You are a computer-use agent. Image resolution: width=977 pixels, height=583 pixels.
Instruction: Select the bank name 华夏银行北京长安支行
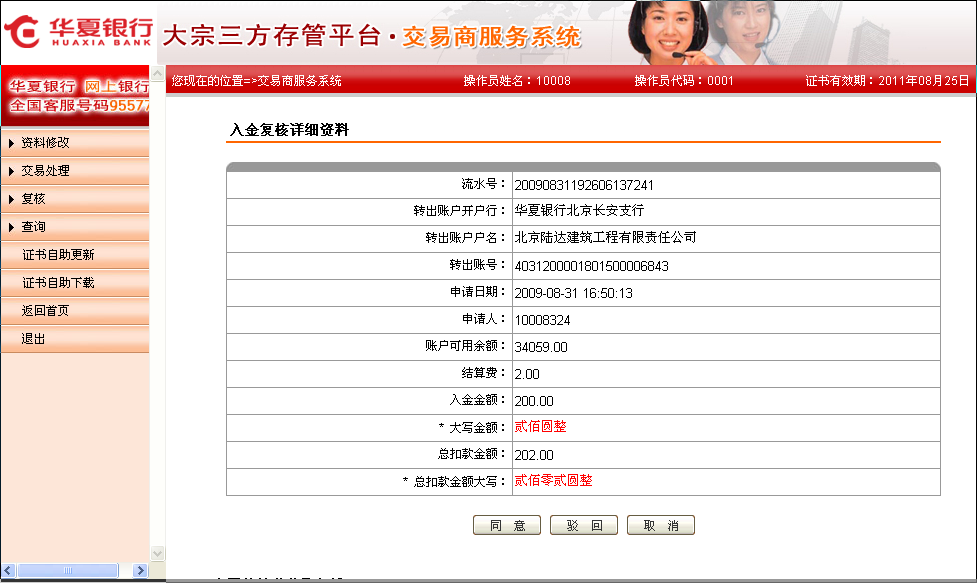(579, 211)
